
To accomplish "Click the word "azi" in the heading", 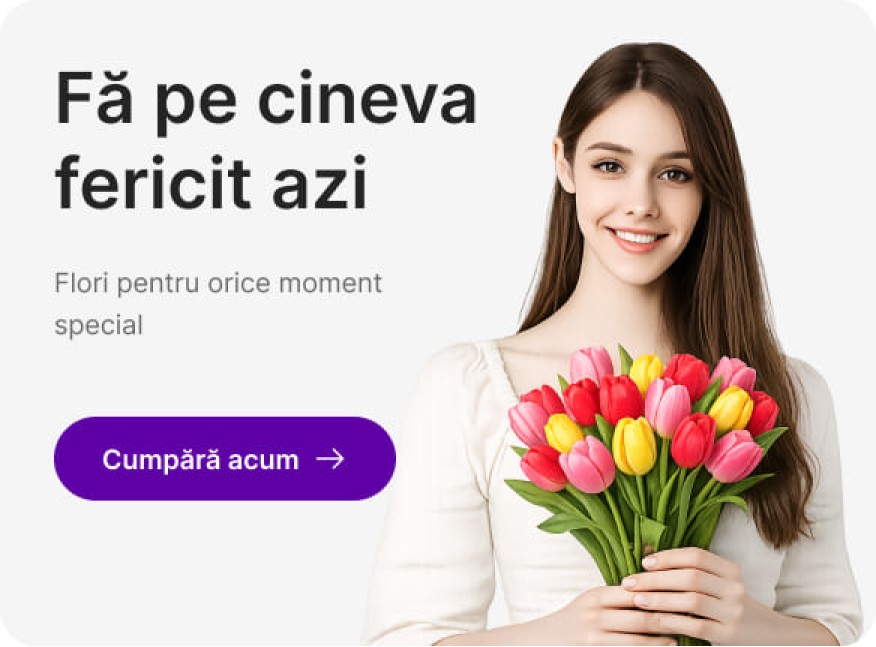I will click(x=320, y=180).
